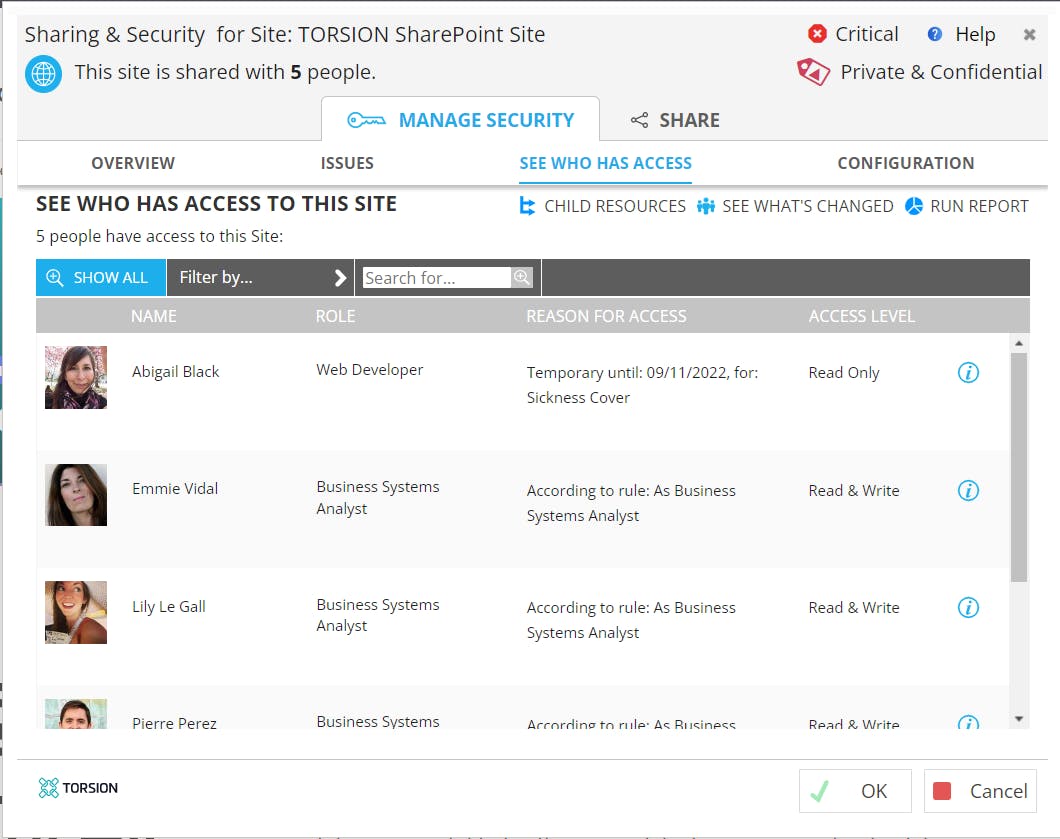Click the Search for input field
The height and width of the screenshot is (839, 1060).
(x=436, y=278)
